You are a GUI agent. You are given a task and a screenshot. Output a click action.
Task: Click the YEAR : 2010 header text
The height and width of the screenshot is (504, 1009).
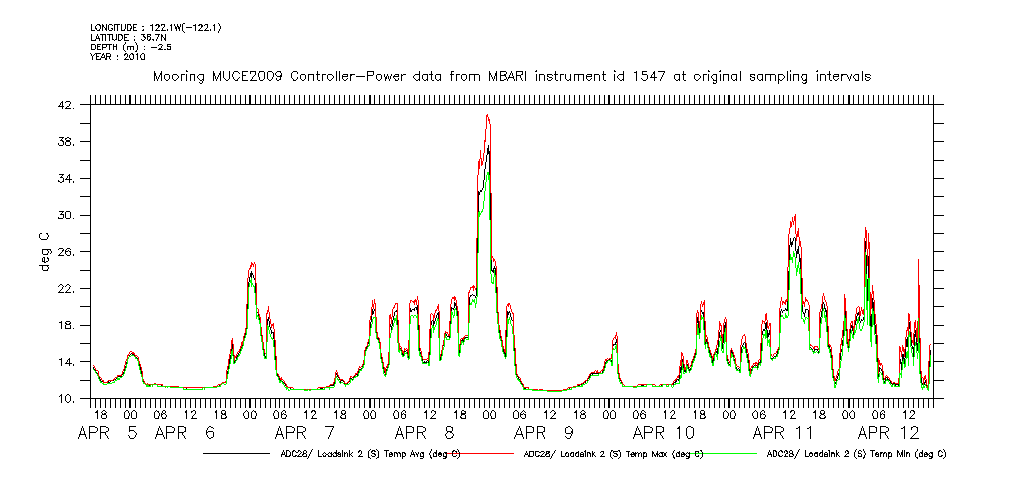[x=118, y=57]
